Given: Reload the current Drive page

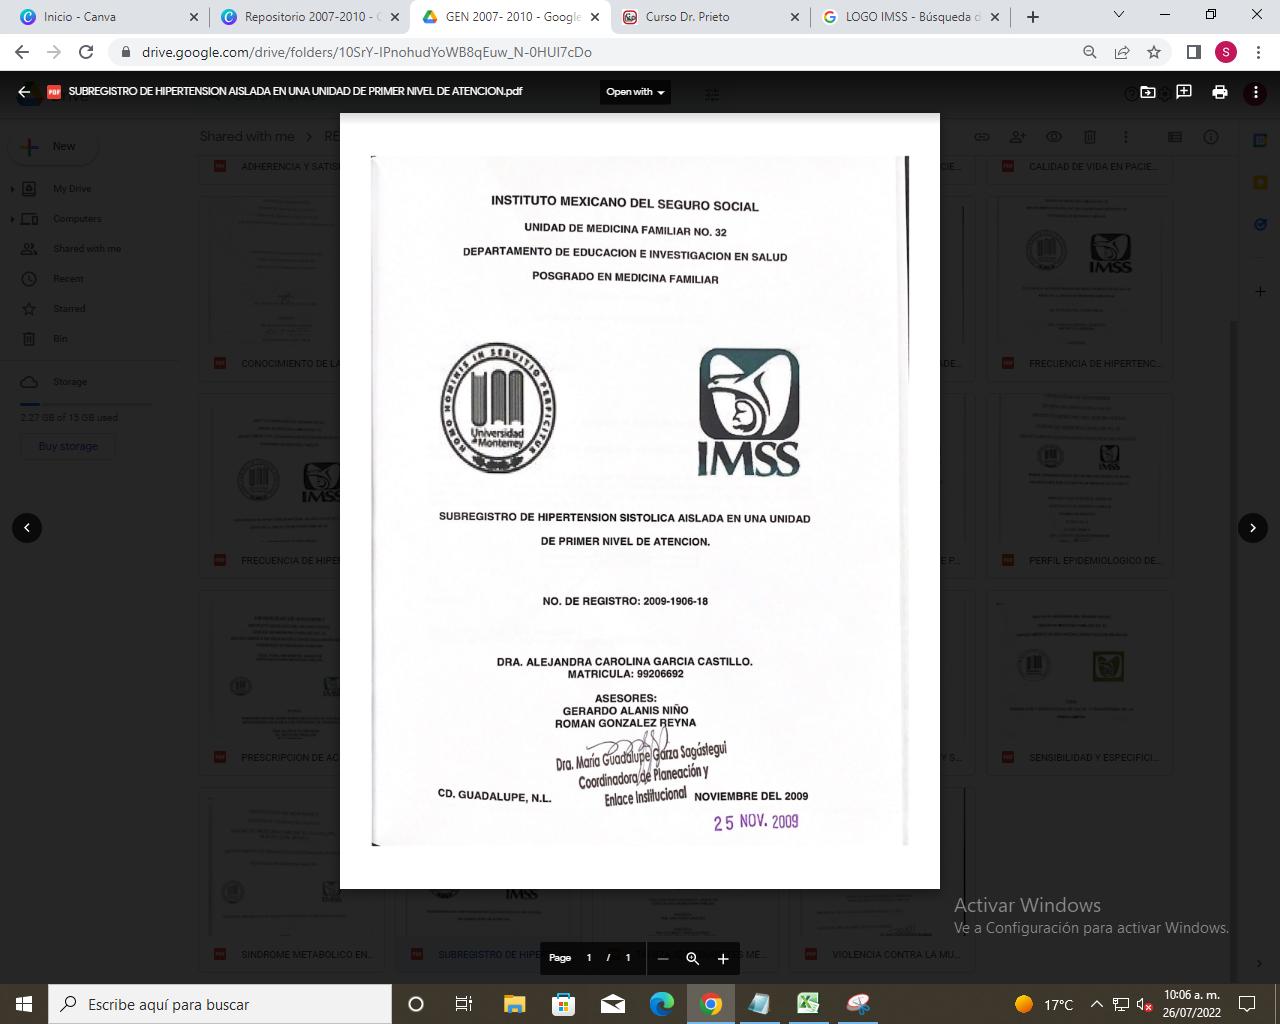Looking at the screenshot, I should (x=86, y=52).
